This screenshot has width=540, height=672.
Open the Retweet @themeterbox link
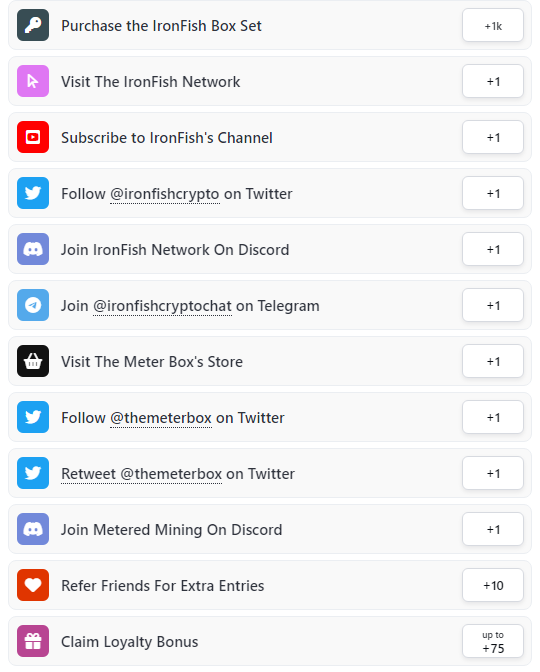click(x=141, y=474)
